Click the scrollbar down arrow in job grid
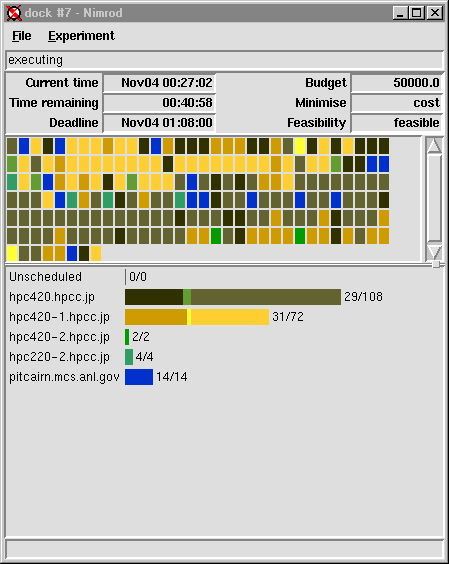 (434, 253)
